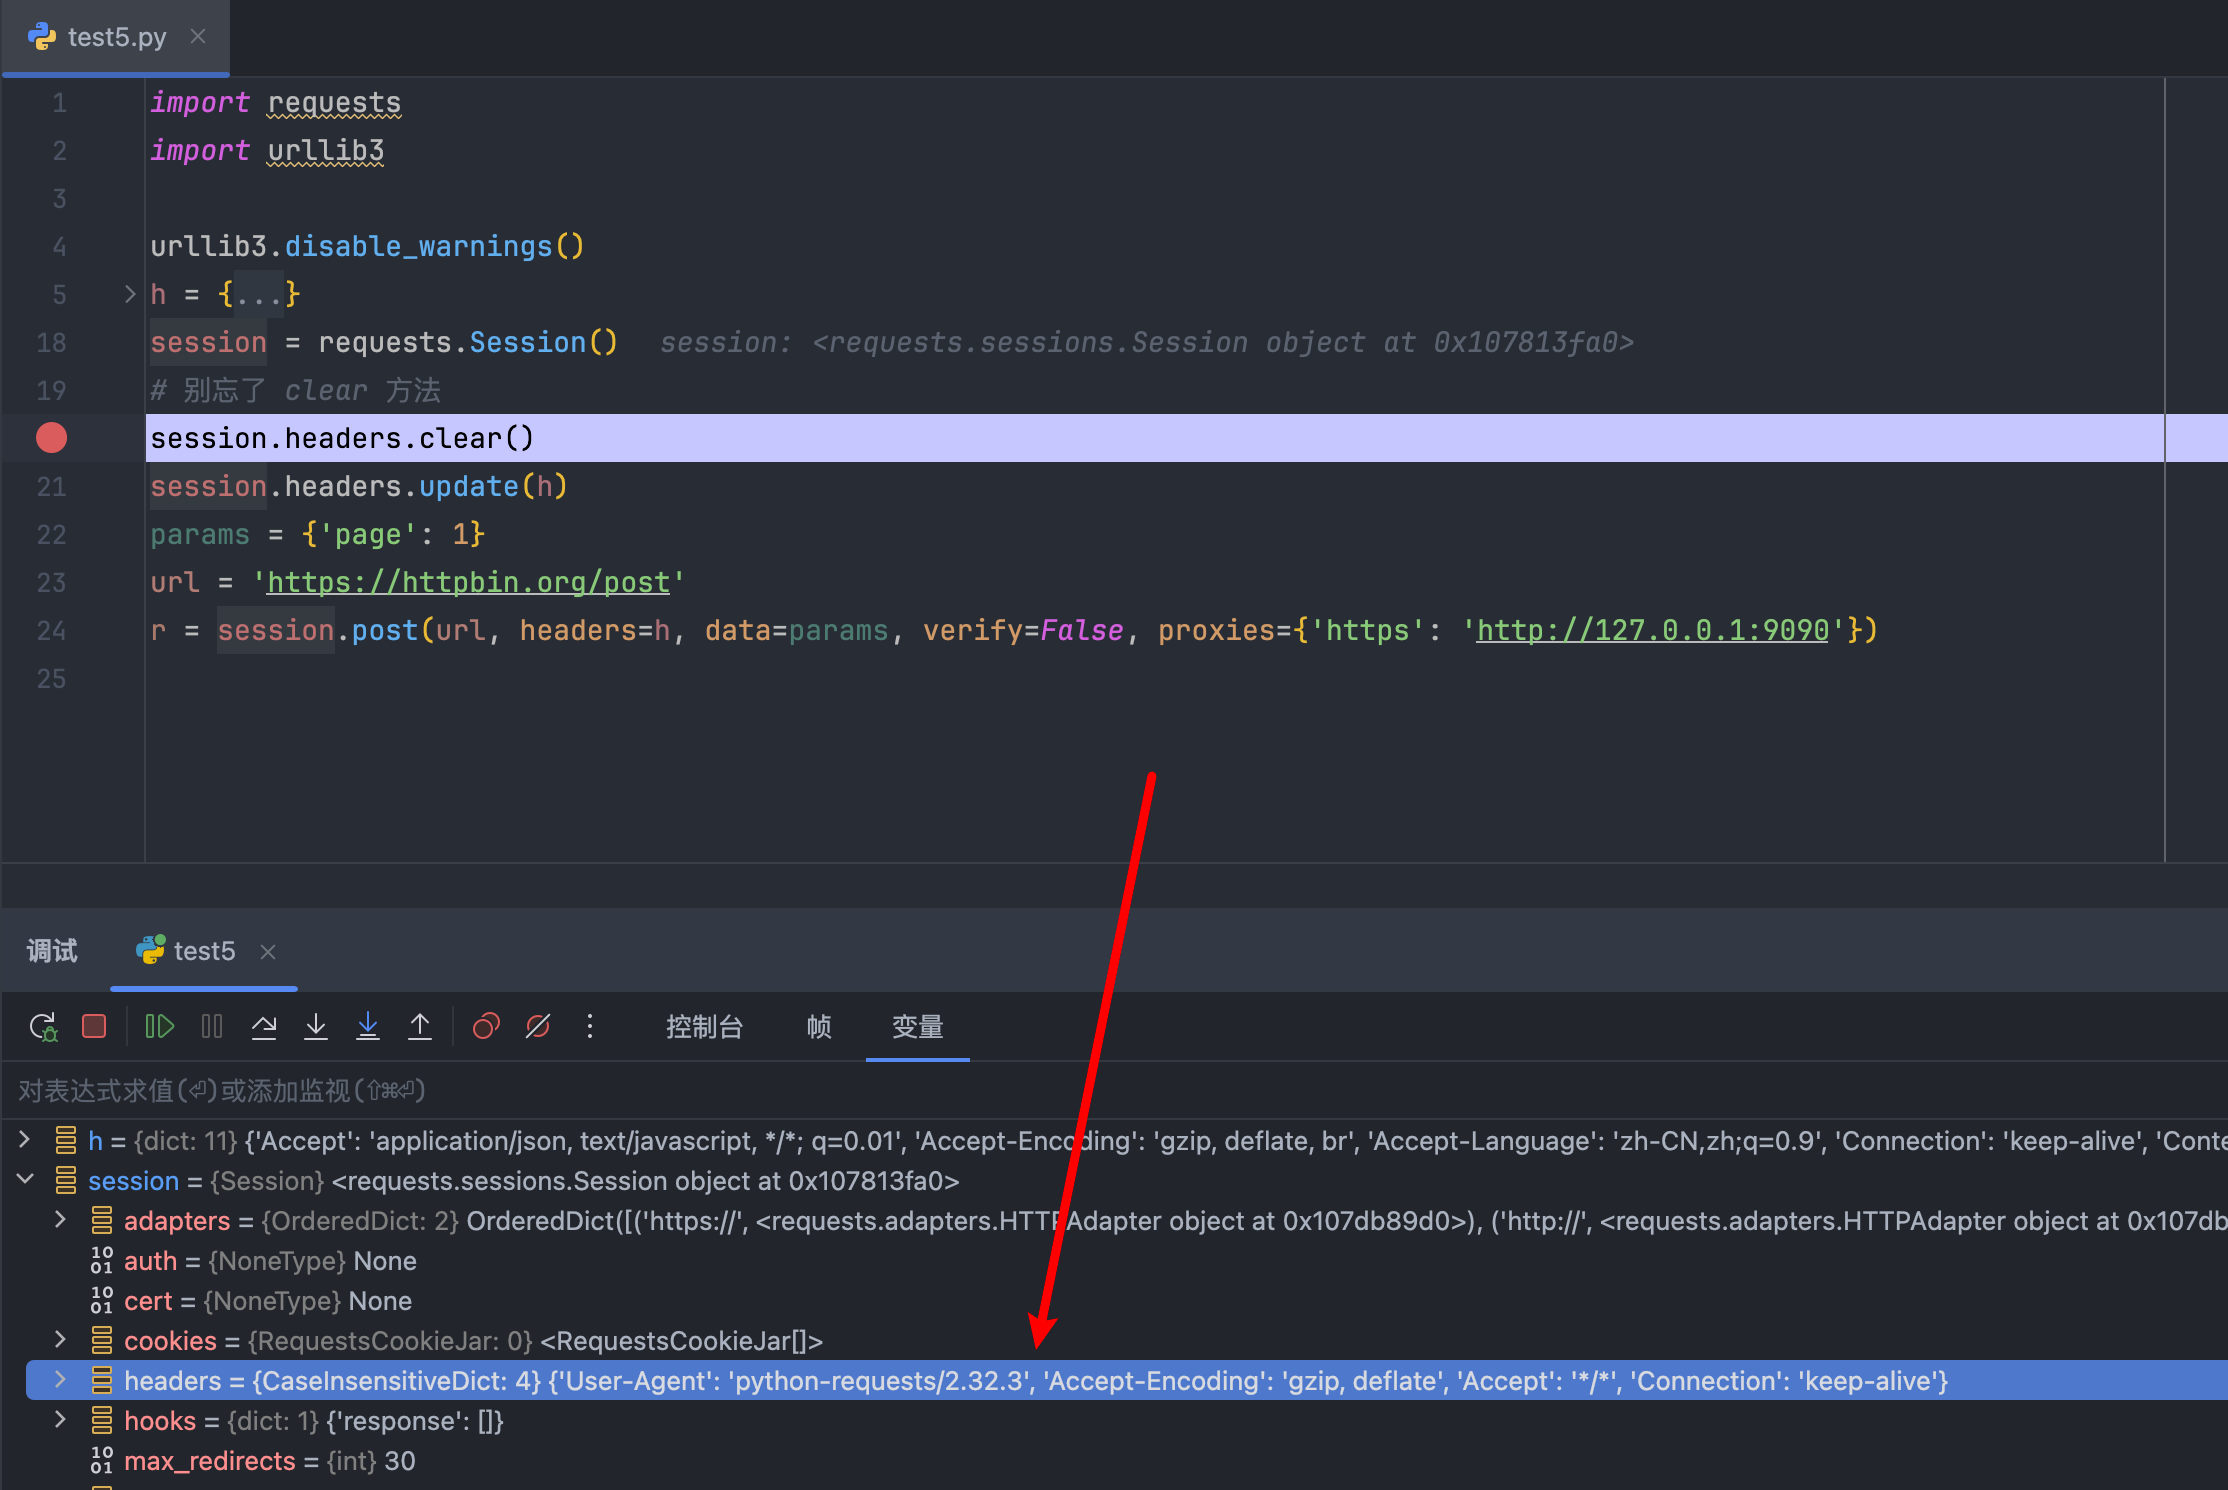Screen dimensions: 2228x1490
Task: Open the httpbin.org/post URL link
Action: click(468, 582)
